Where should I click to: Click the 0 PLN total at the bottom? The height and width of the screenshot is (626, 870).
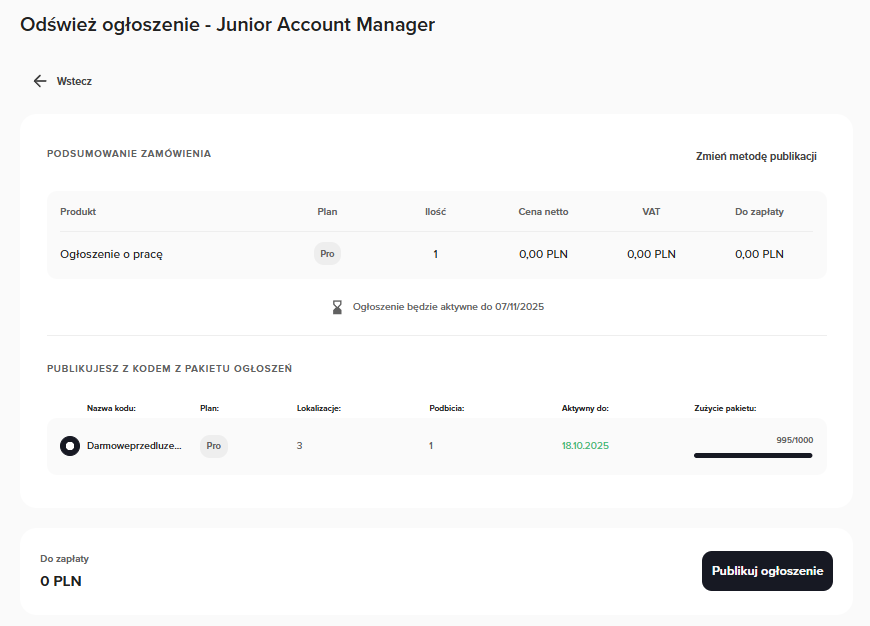(61, 581)
